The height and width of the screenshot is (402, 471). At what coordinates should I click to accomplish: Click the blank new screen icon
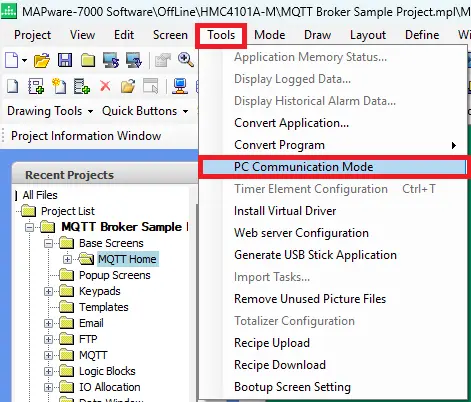[13, 86]
